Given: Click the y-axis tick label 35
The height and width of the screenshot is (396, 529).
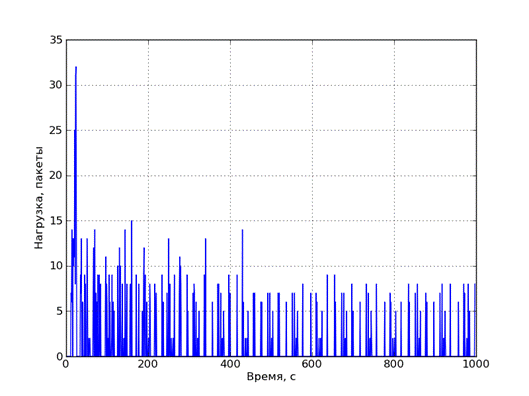Looking at the screenshot, I should 56,40.
